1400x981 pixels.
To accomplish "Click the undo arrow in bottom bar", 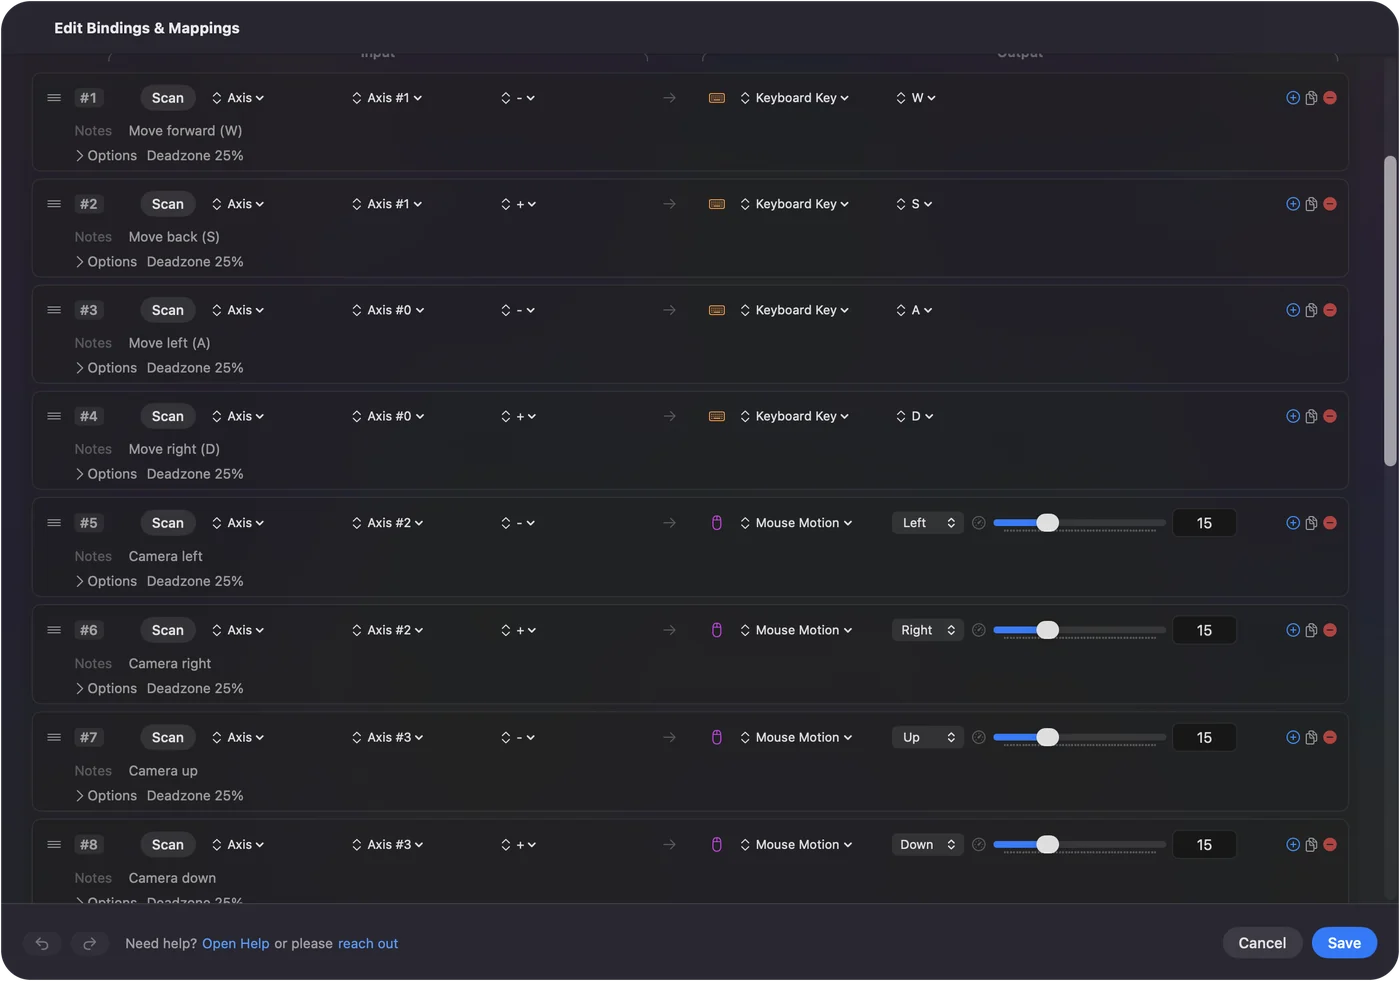I will tap(42, 943).
